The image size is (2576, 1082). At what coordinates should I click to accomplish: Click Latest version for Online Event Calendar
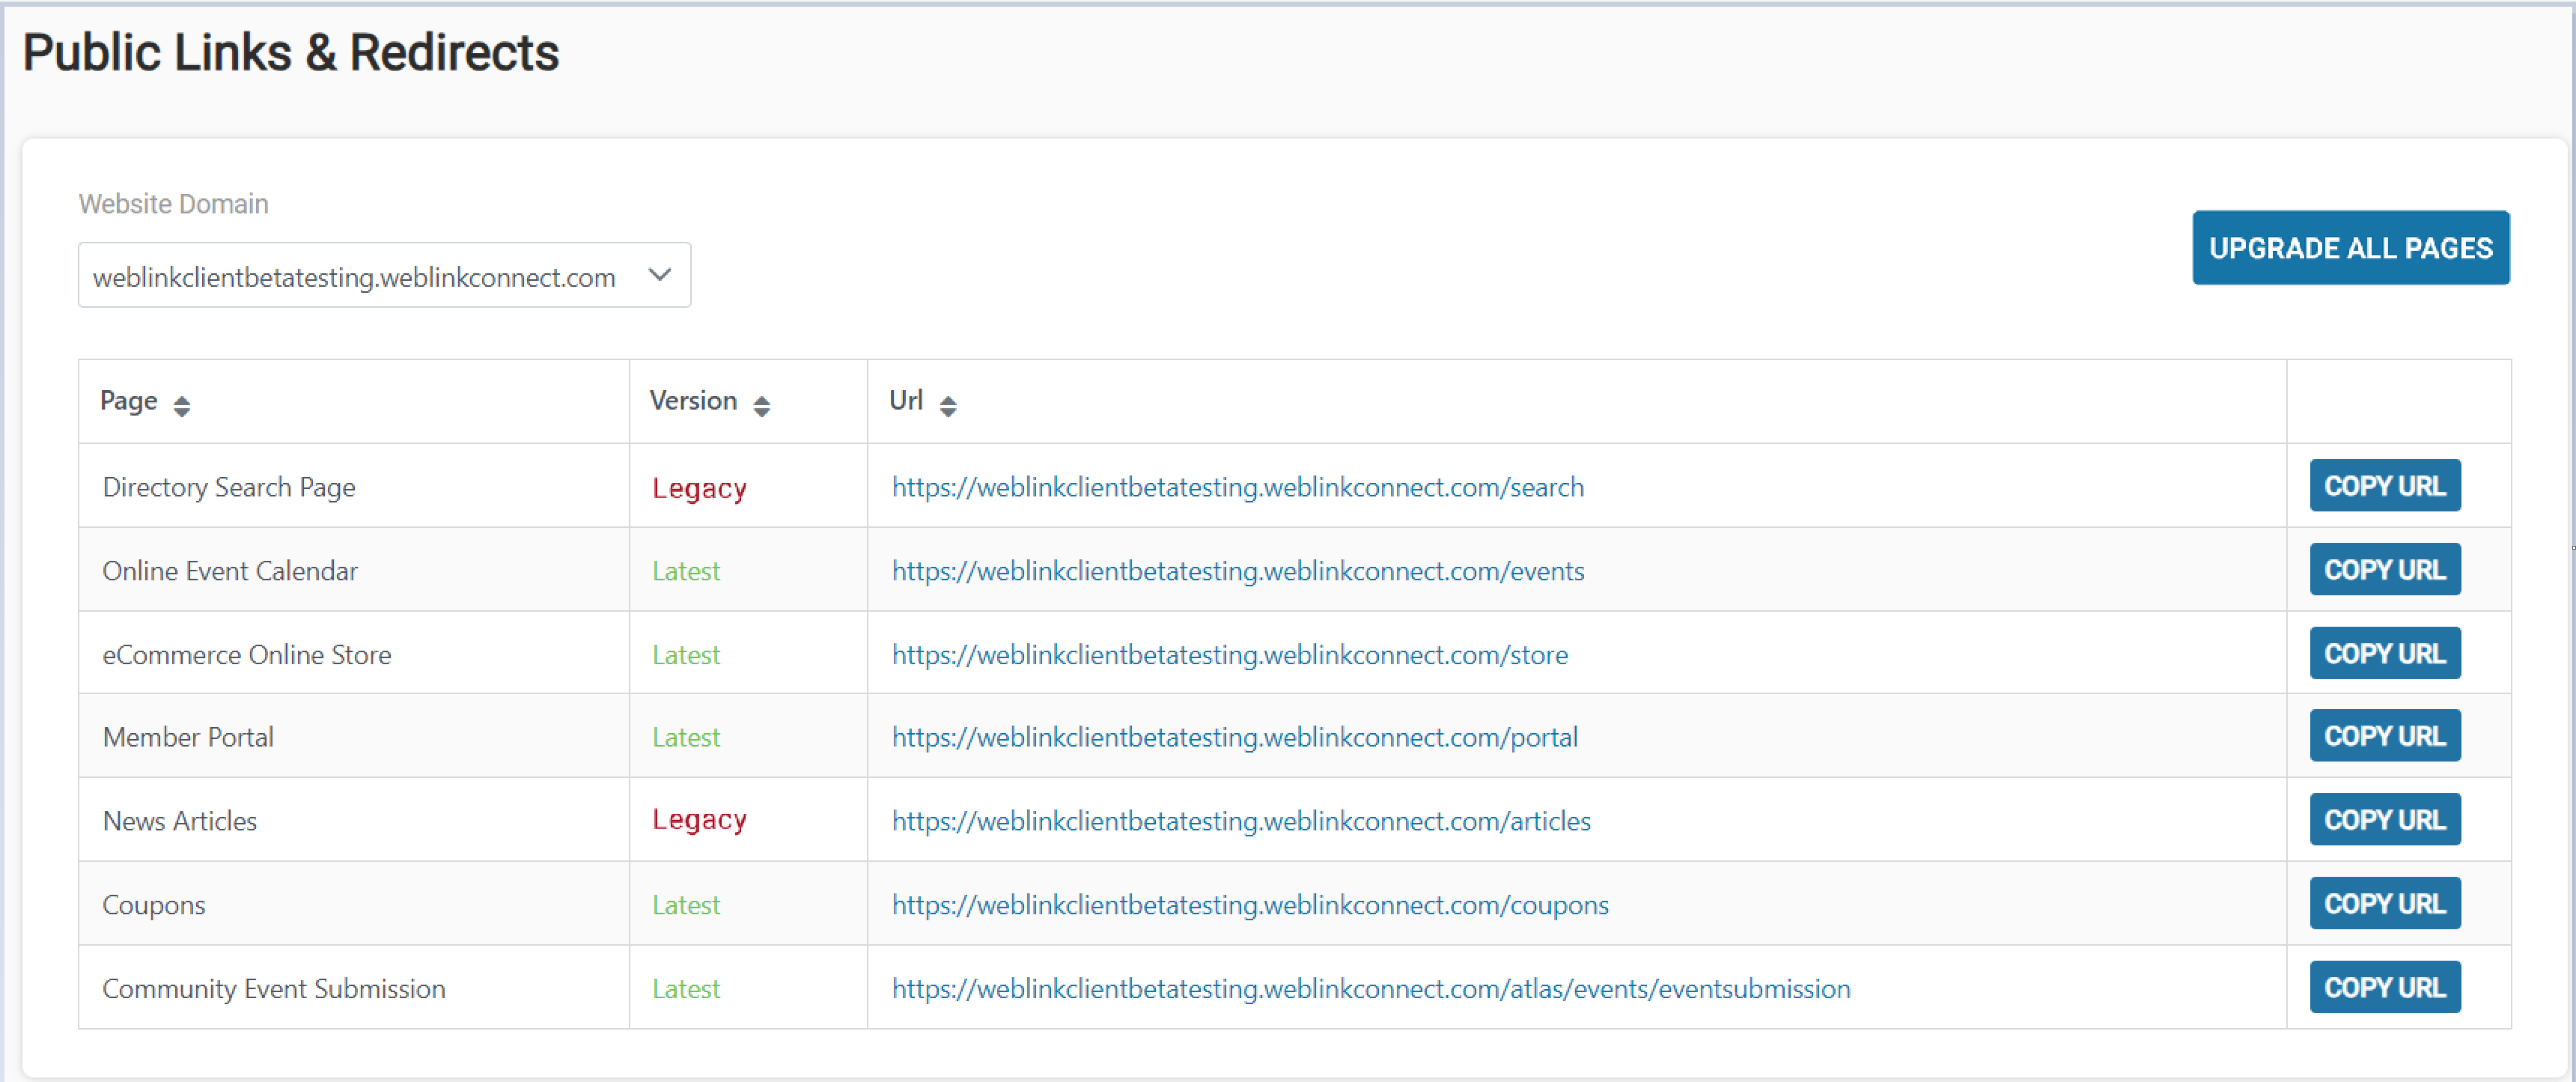pyautogui.click(x=686, y=571)
